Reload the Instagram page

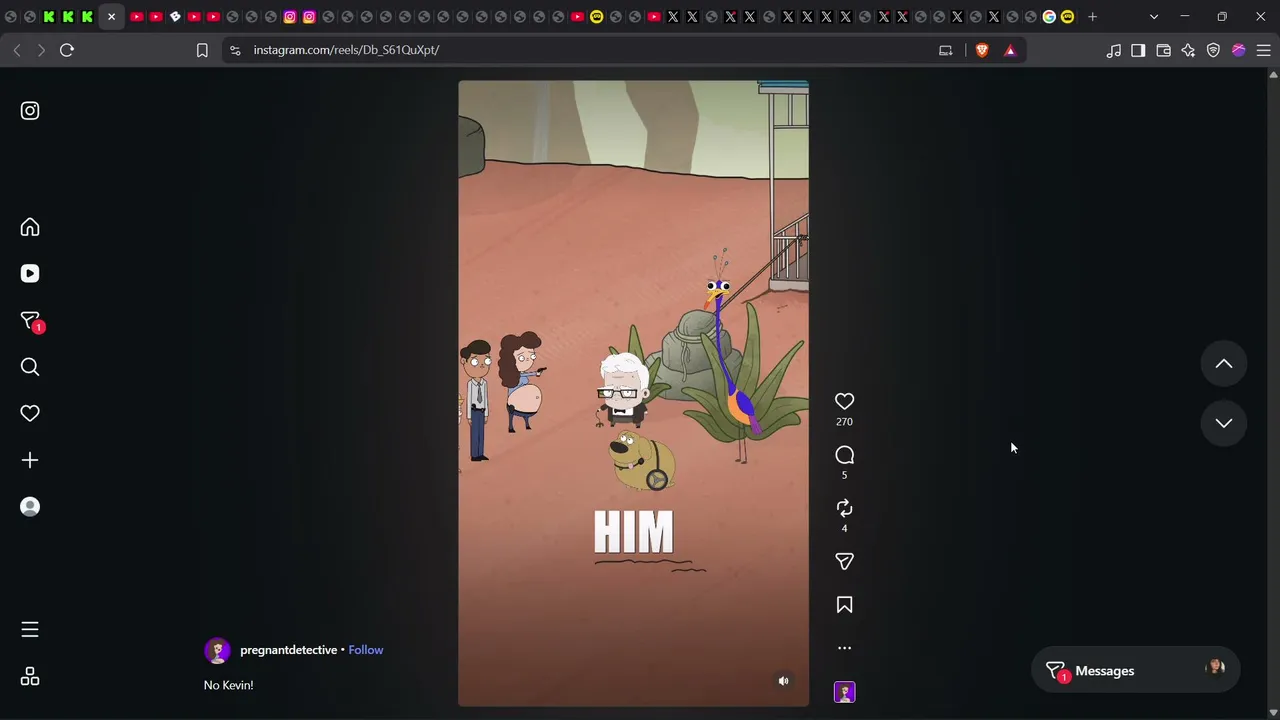pyautogui.click(x=67, y=50)
